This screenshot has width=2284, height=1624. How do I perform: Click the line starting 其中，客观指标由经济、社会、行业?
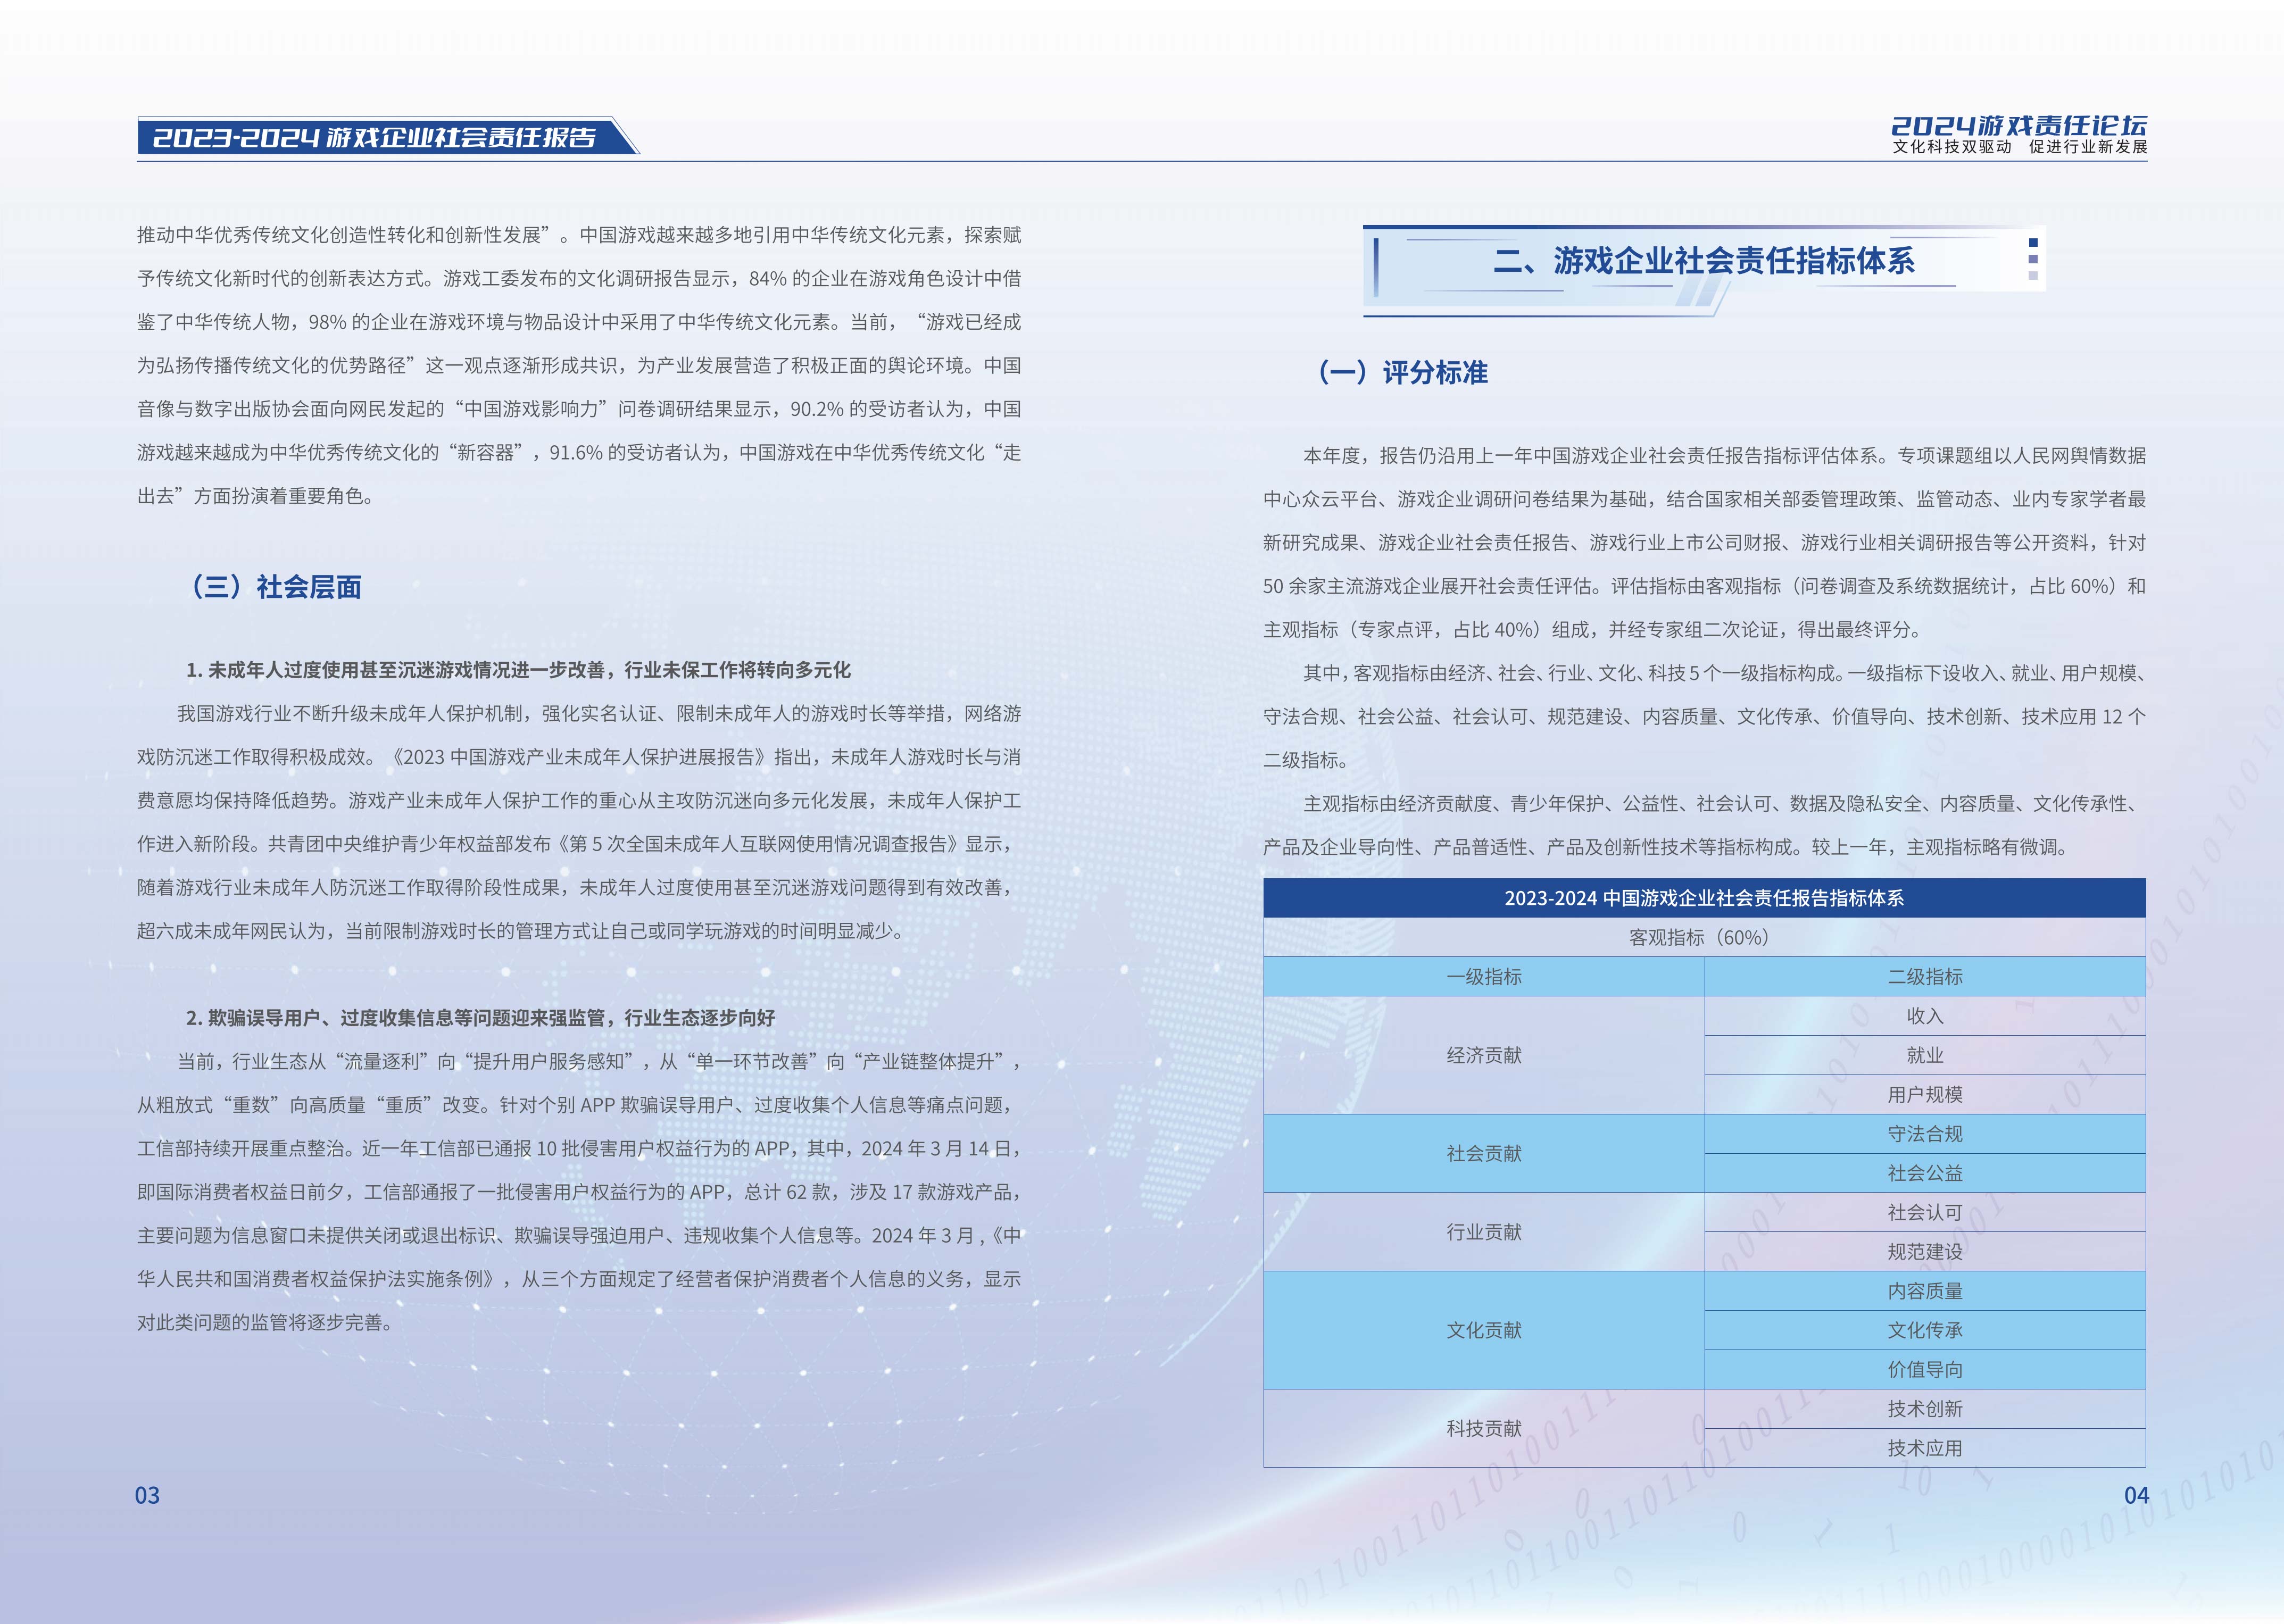click(x=1724, y=673)
